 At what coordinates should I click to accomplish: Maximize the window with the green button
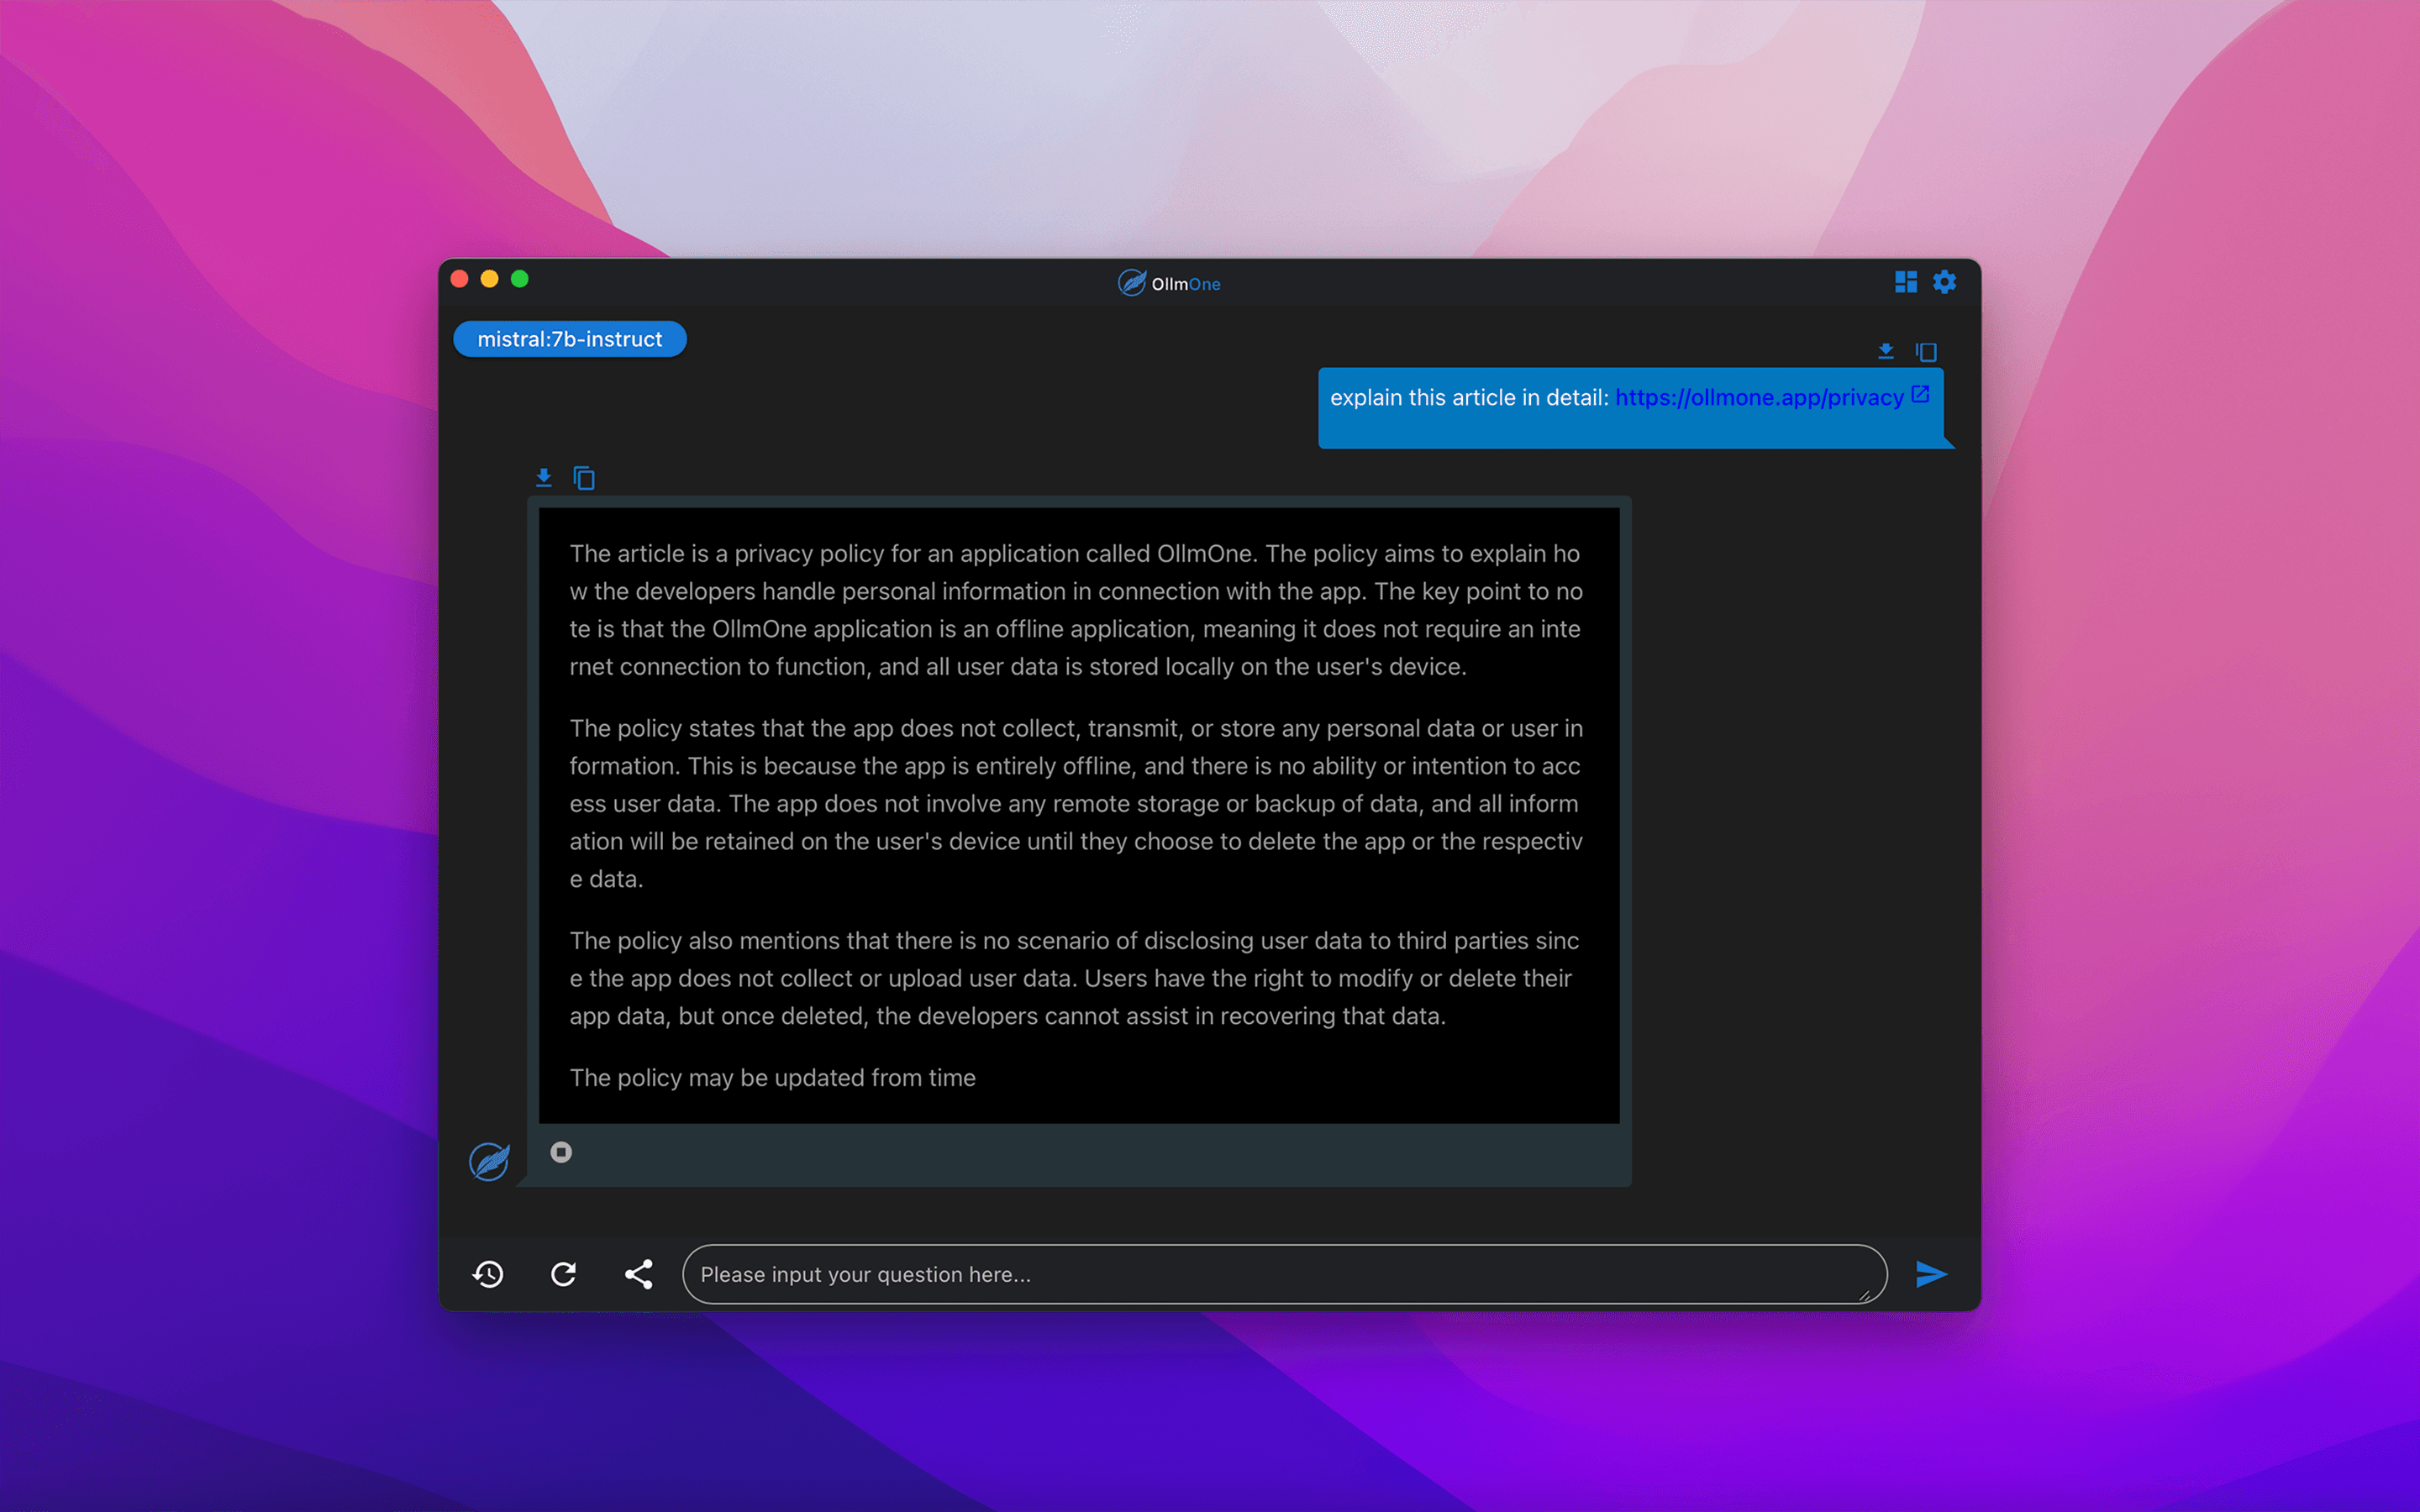coord(520,279)
